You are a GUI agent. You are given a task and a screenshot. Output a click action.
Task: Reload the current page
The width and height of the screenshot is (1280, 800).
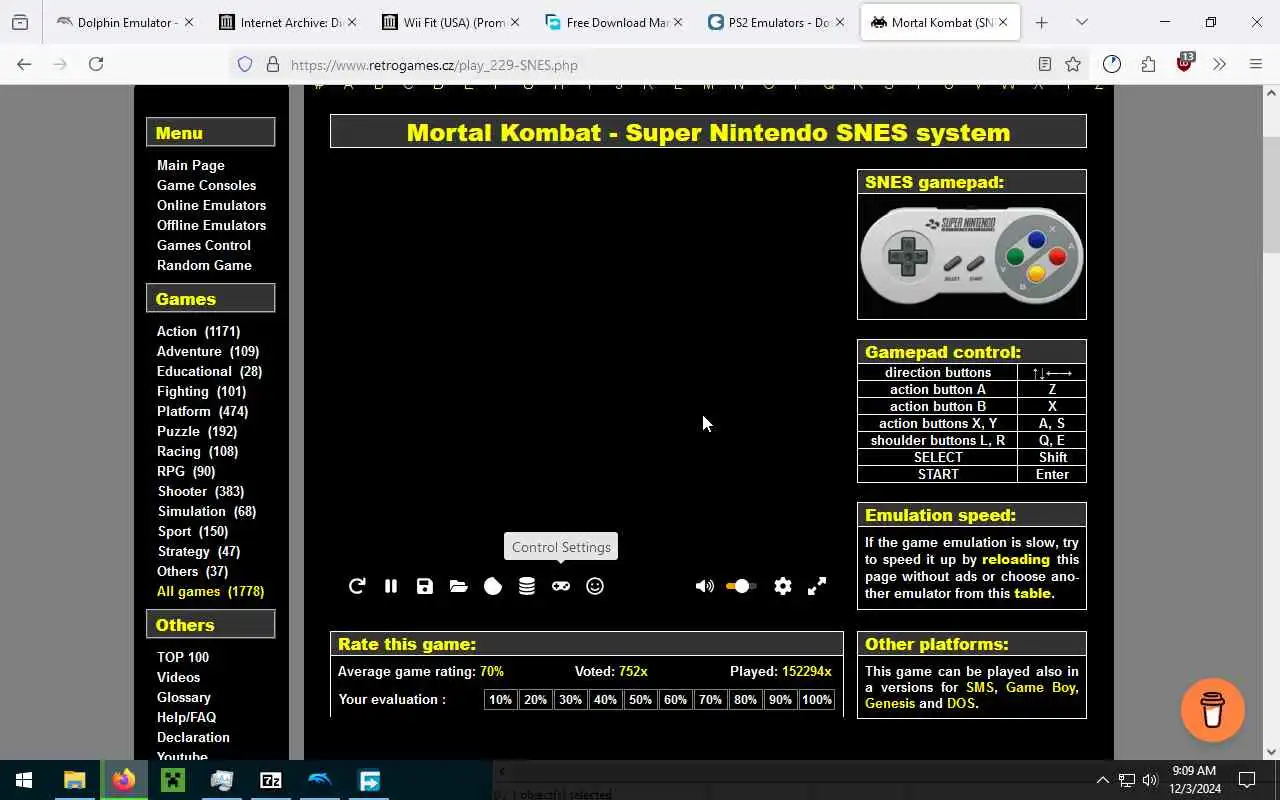point(96,64)
